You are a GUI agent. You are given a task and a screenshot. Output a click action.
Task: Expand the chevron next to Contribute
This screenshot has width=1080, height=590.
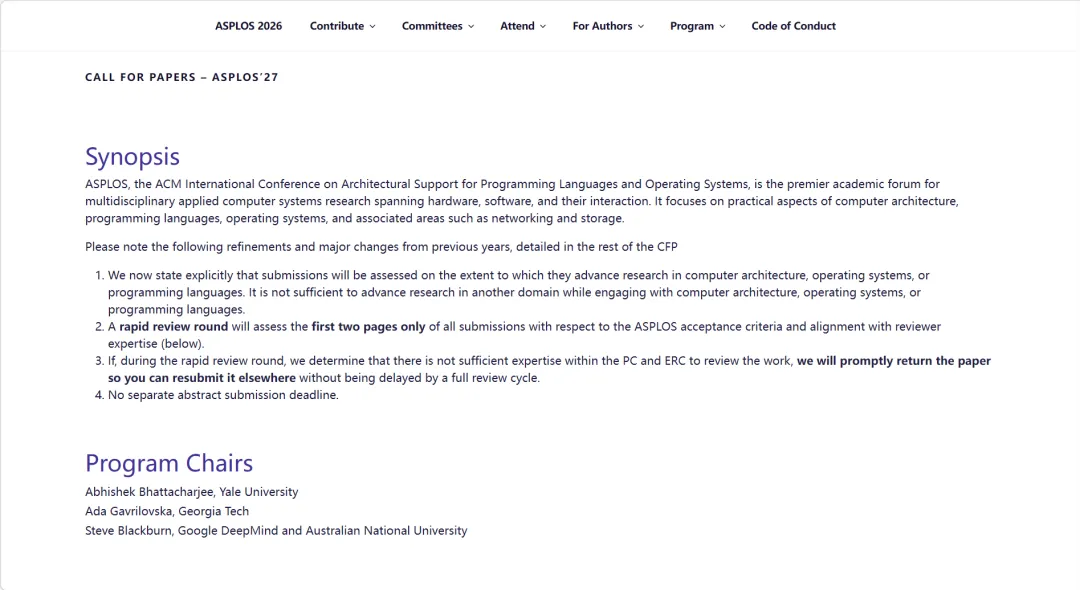click(373, 27)
